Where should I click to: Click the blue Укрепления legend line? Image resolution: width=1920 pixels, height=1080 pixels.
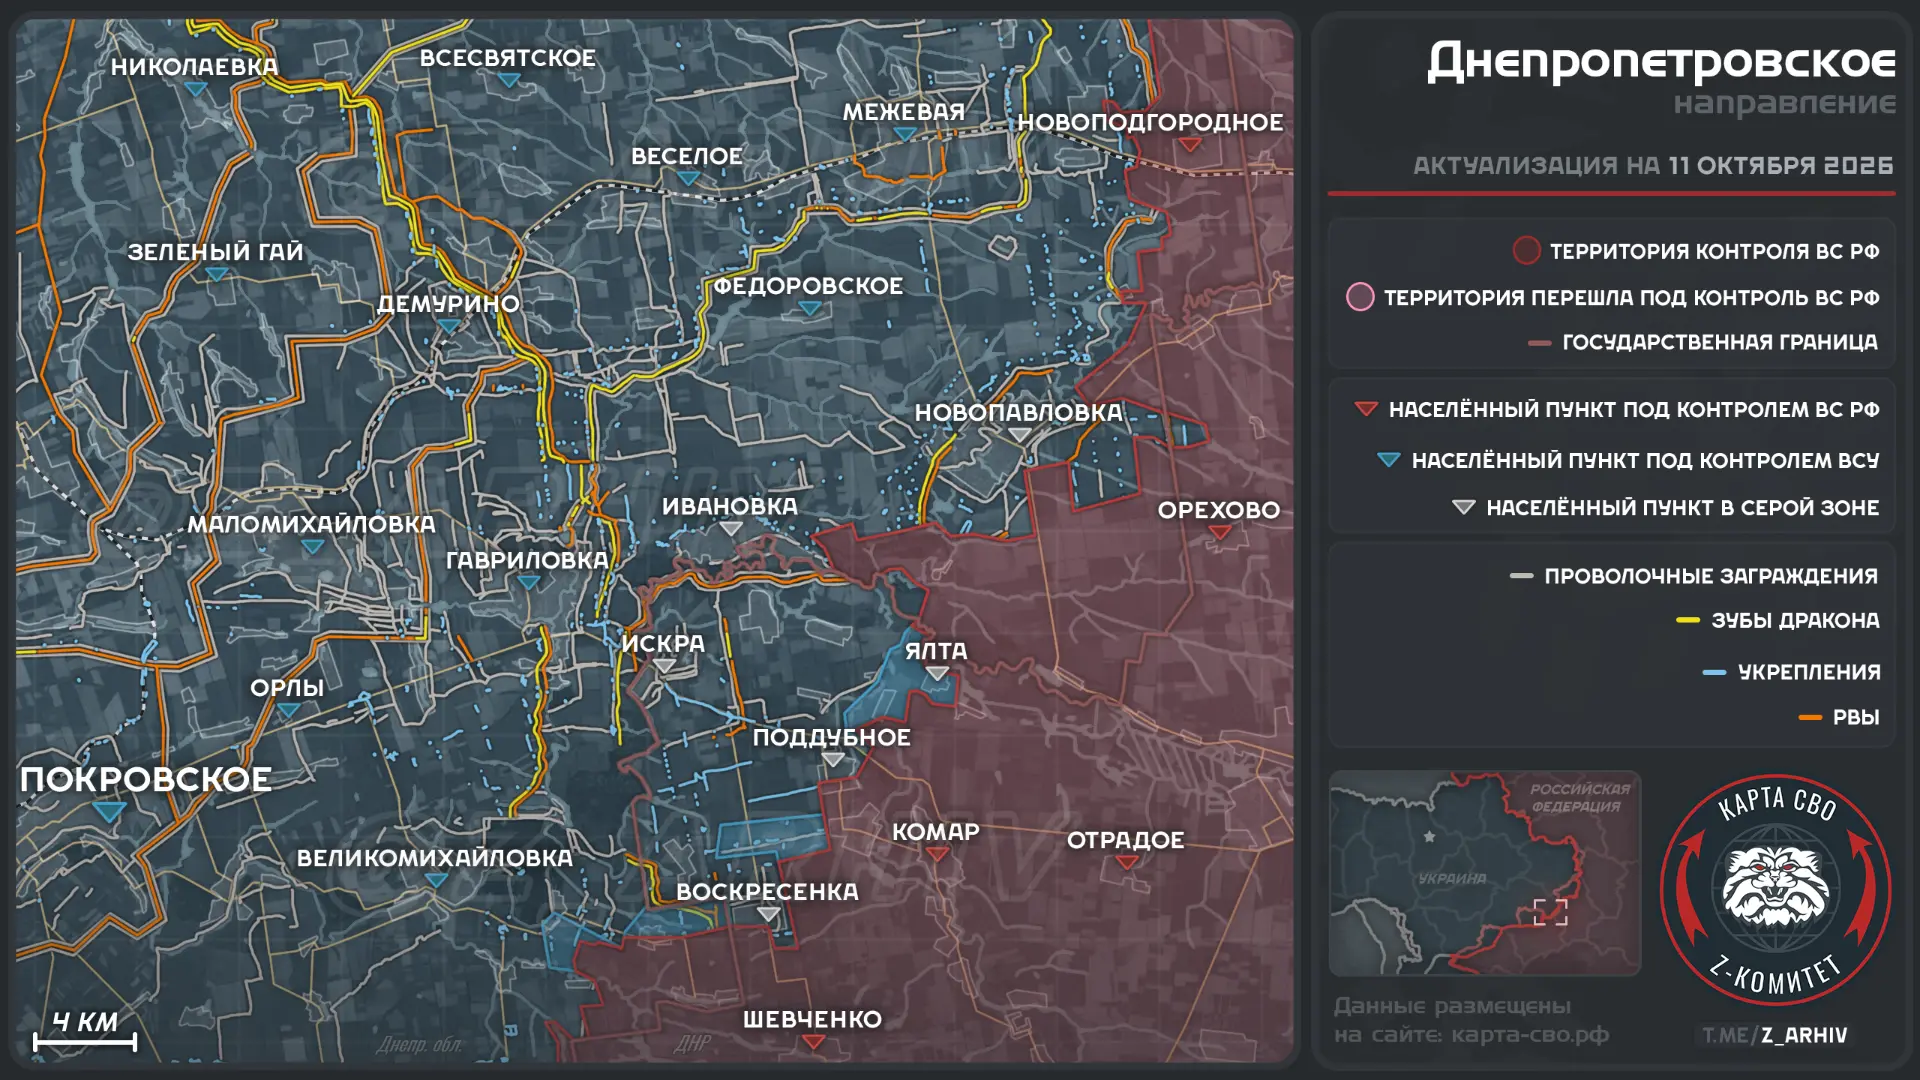(x=1714, y=673)
